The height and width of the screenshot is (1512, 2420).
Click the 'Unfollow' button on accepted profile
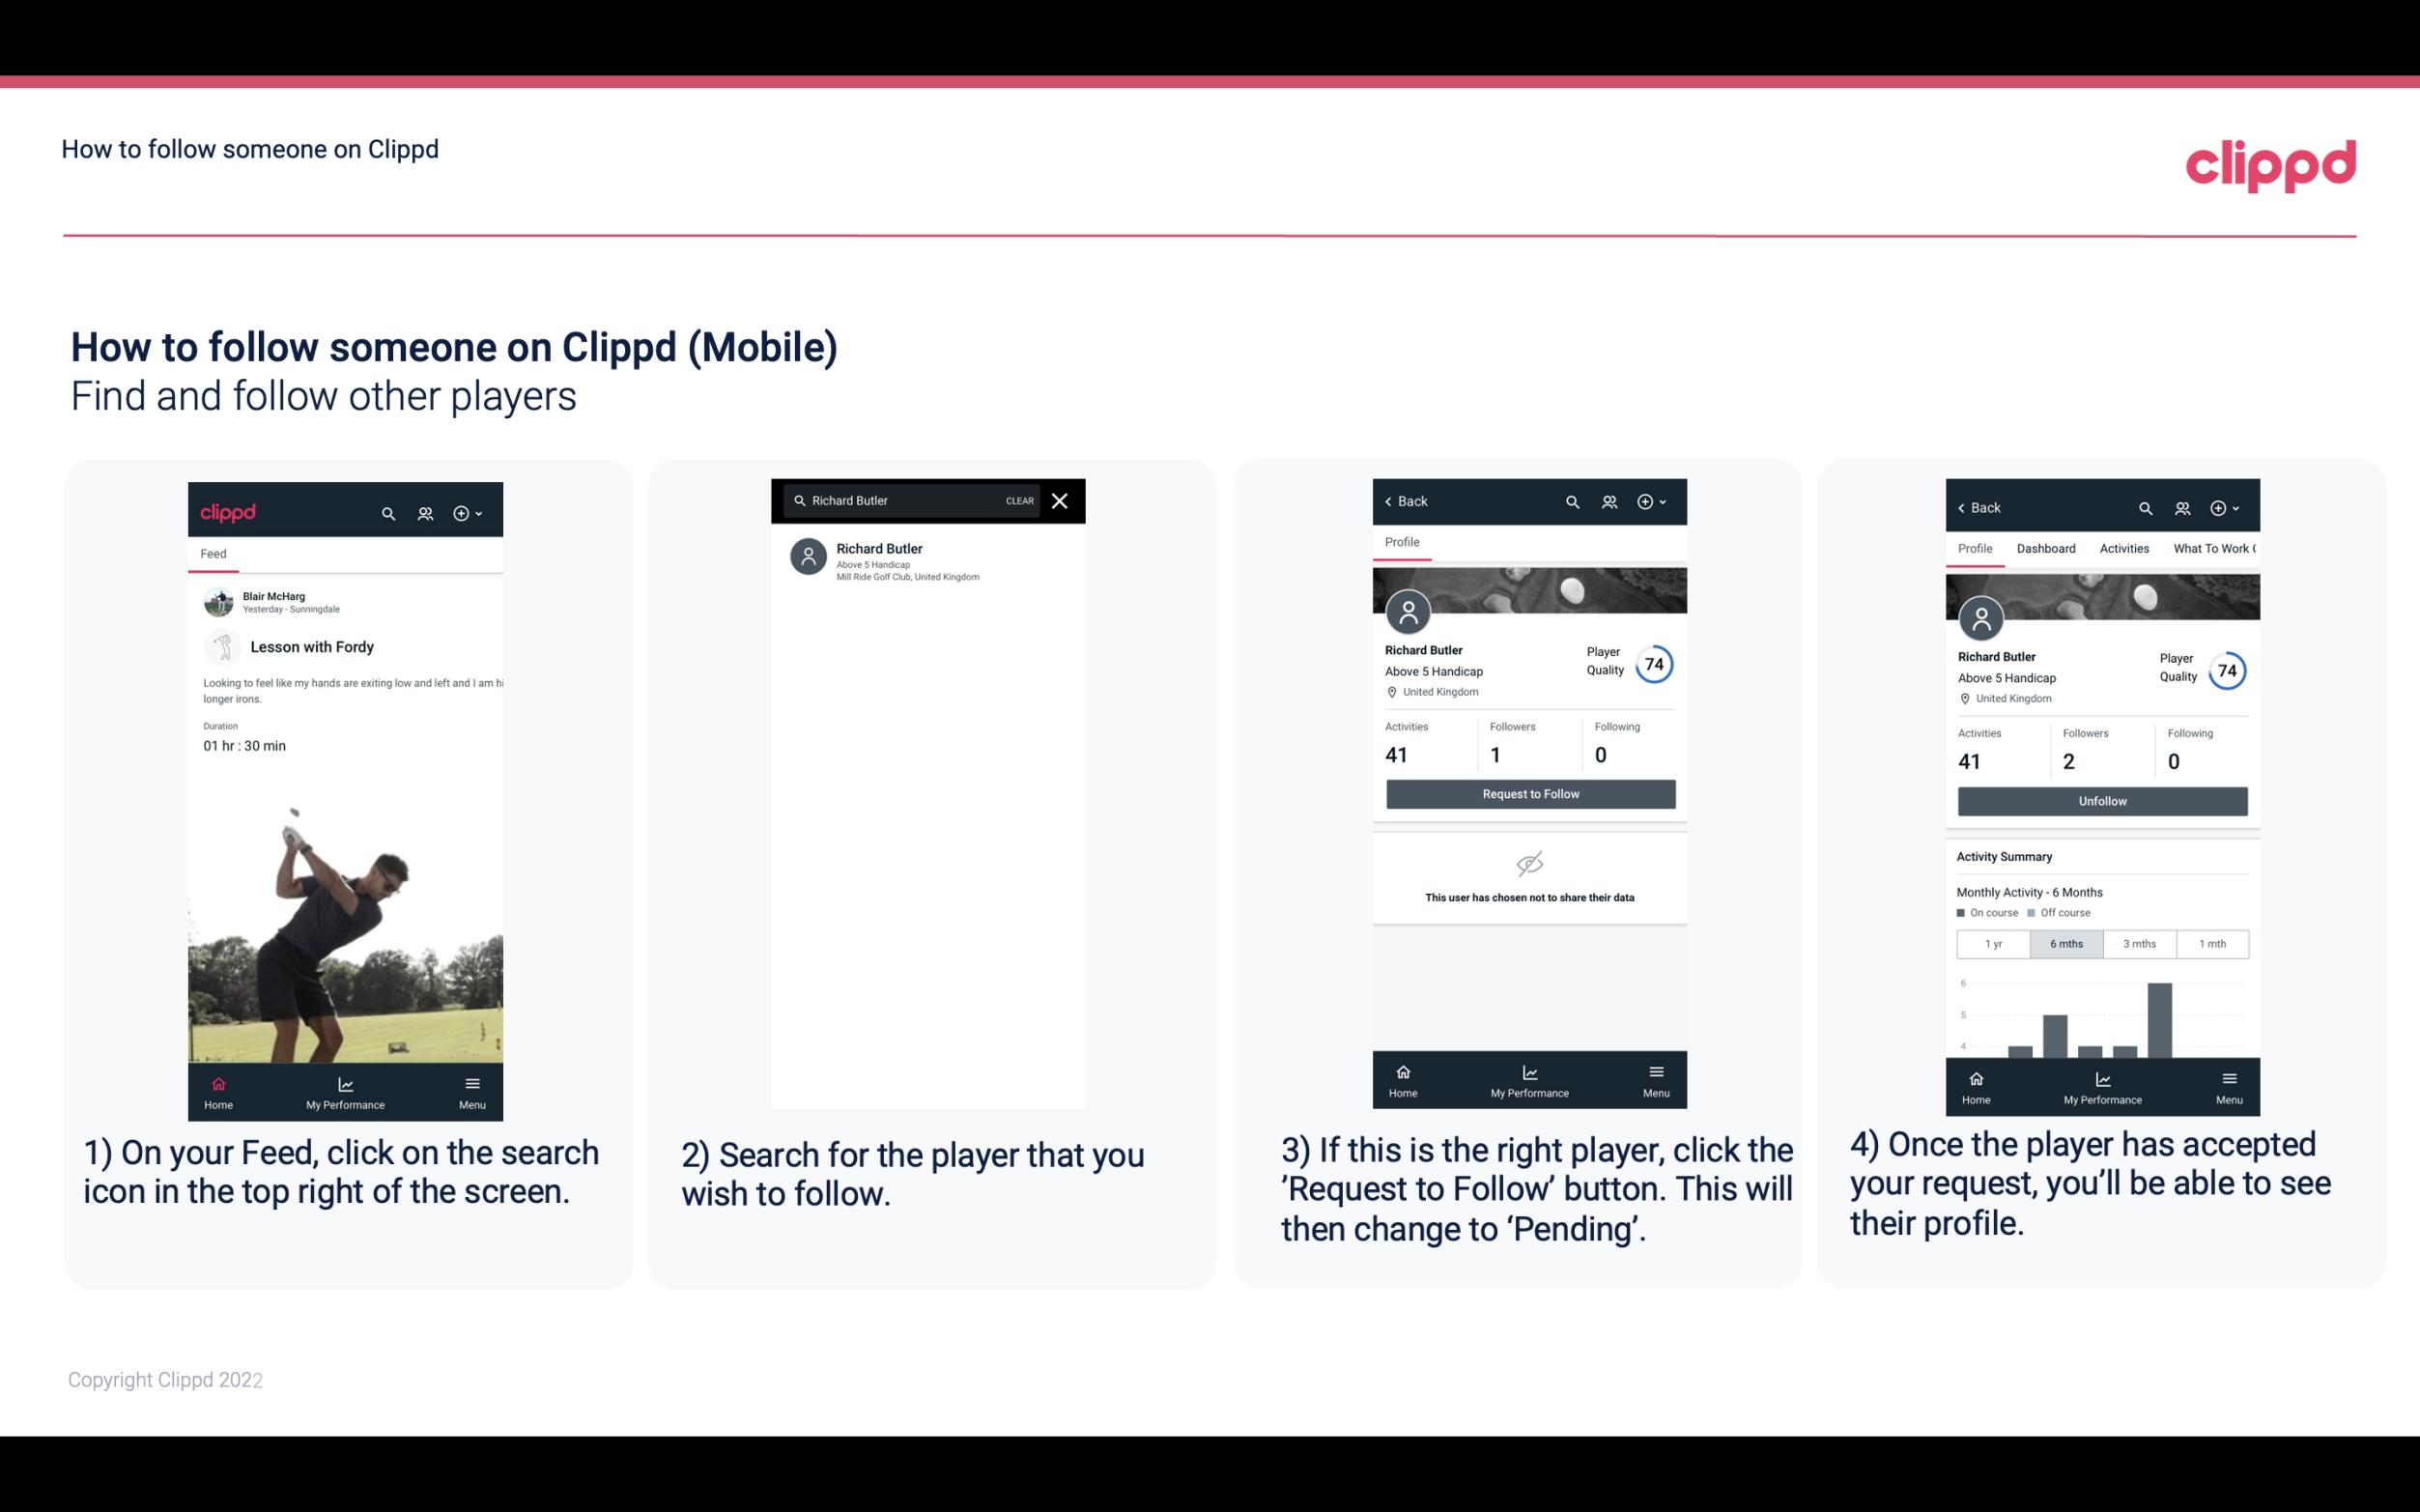coord(2099,800)
